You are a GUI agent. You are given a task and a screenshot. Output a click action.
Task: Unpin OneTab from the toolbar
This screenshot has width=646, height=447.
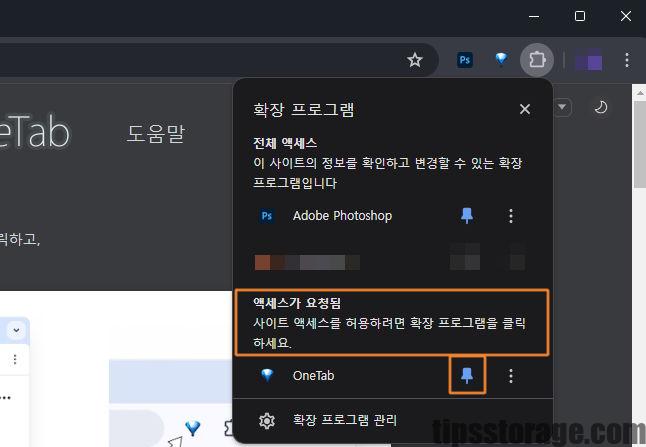pos(467,375)
